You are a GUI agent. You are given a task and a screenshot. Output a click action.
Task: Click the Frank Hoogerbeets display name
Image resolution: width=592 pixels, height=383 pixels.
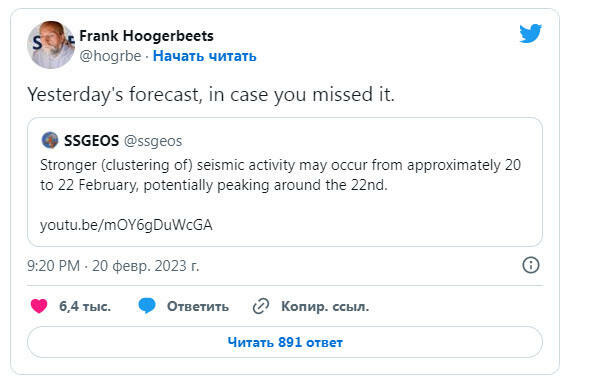point(146,36)
